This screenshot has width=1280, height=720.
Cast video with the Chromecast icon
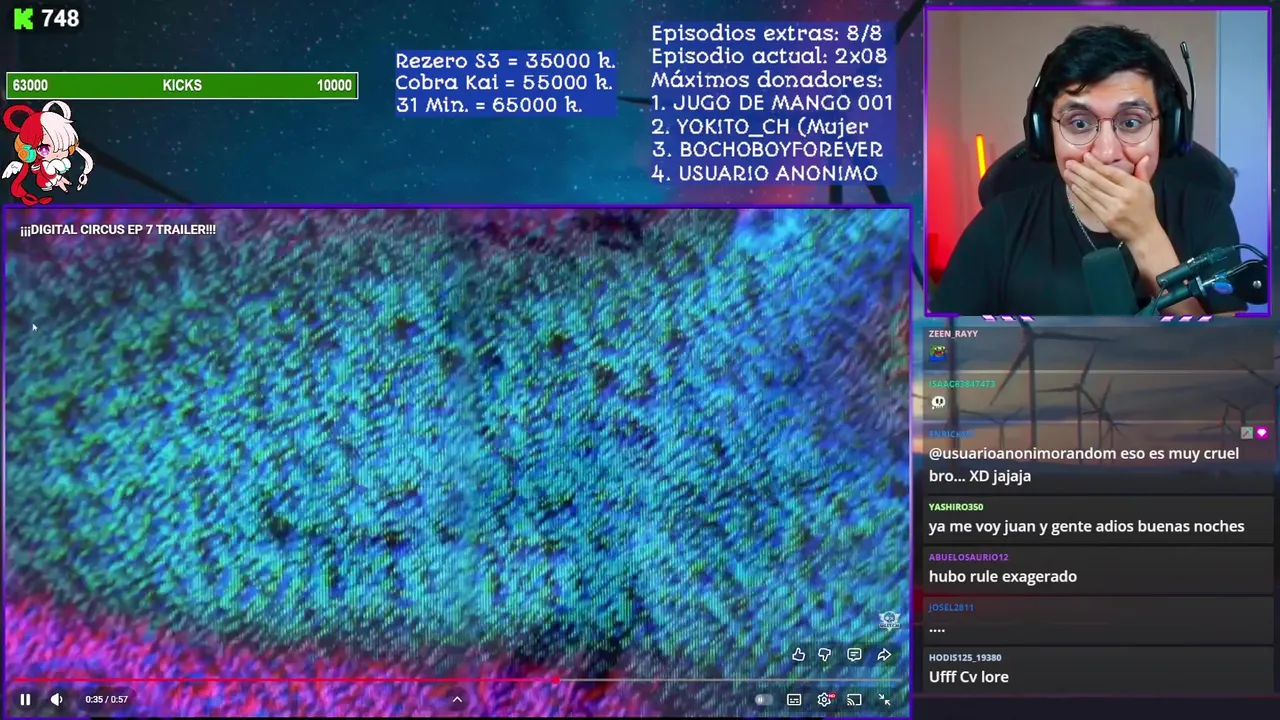pyautogui.click(x=854, y=700)
